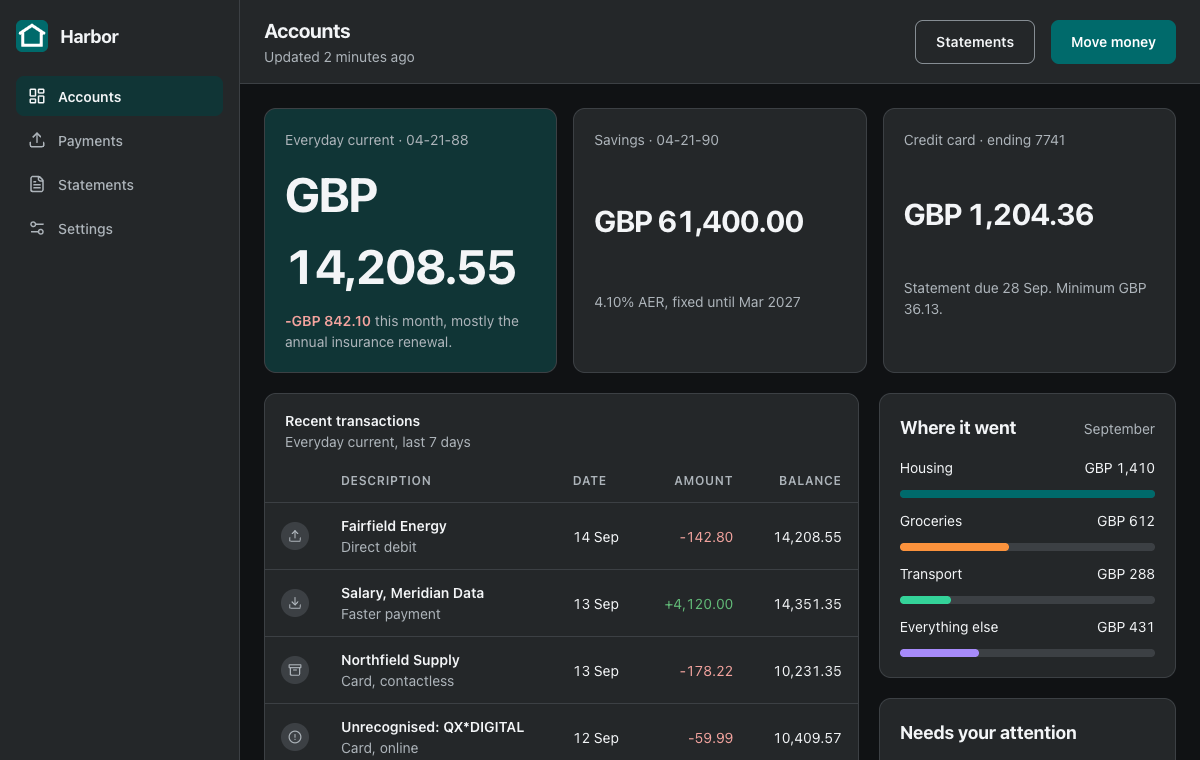Viewport: 1200px width, 760px height.
Task: Click the Move money button
Action: 1113,42
